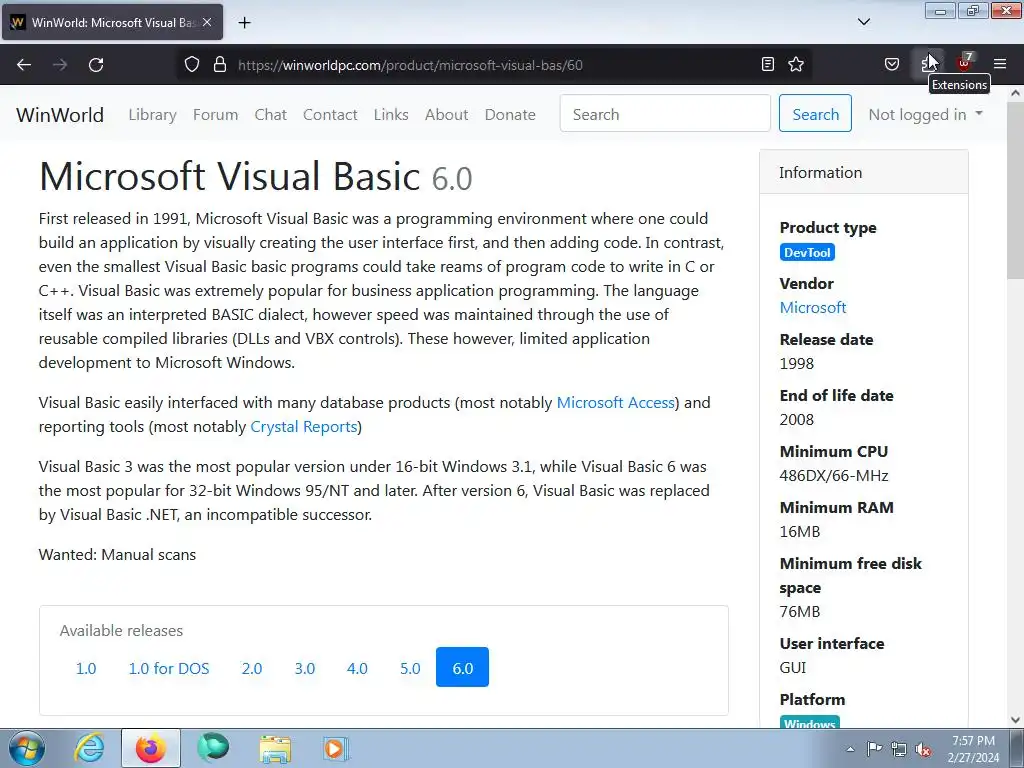This screenshot has width=1024, height=768.
Task: Open the Save to Pocket icon
Action: [891, 64]
